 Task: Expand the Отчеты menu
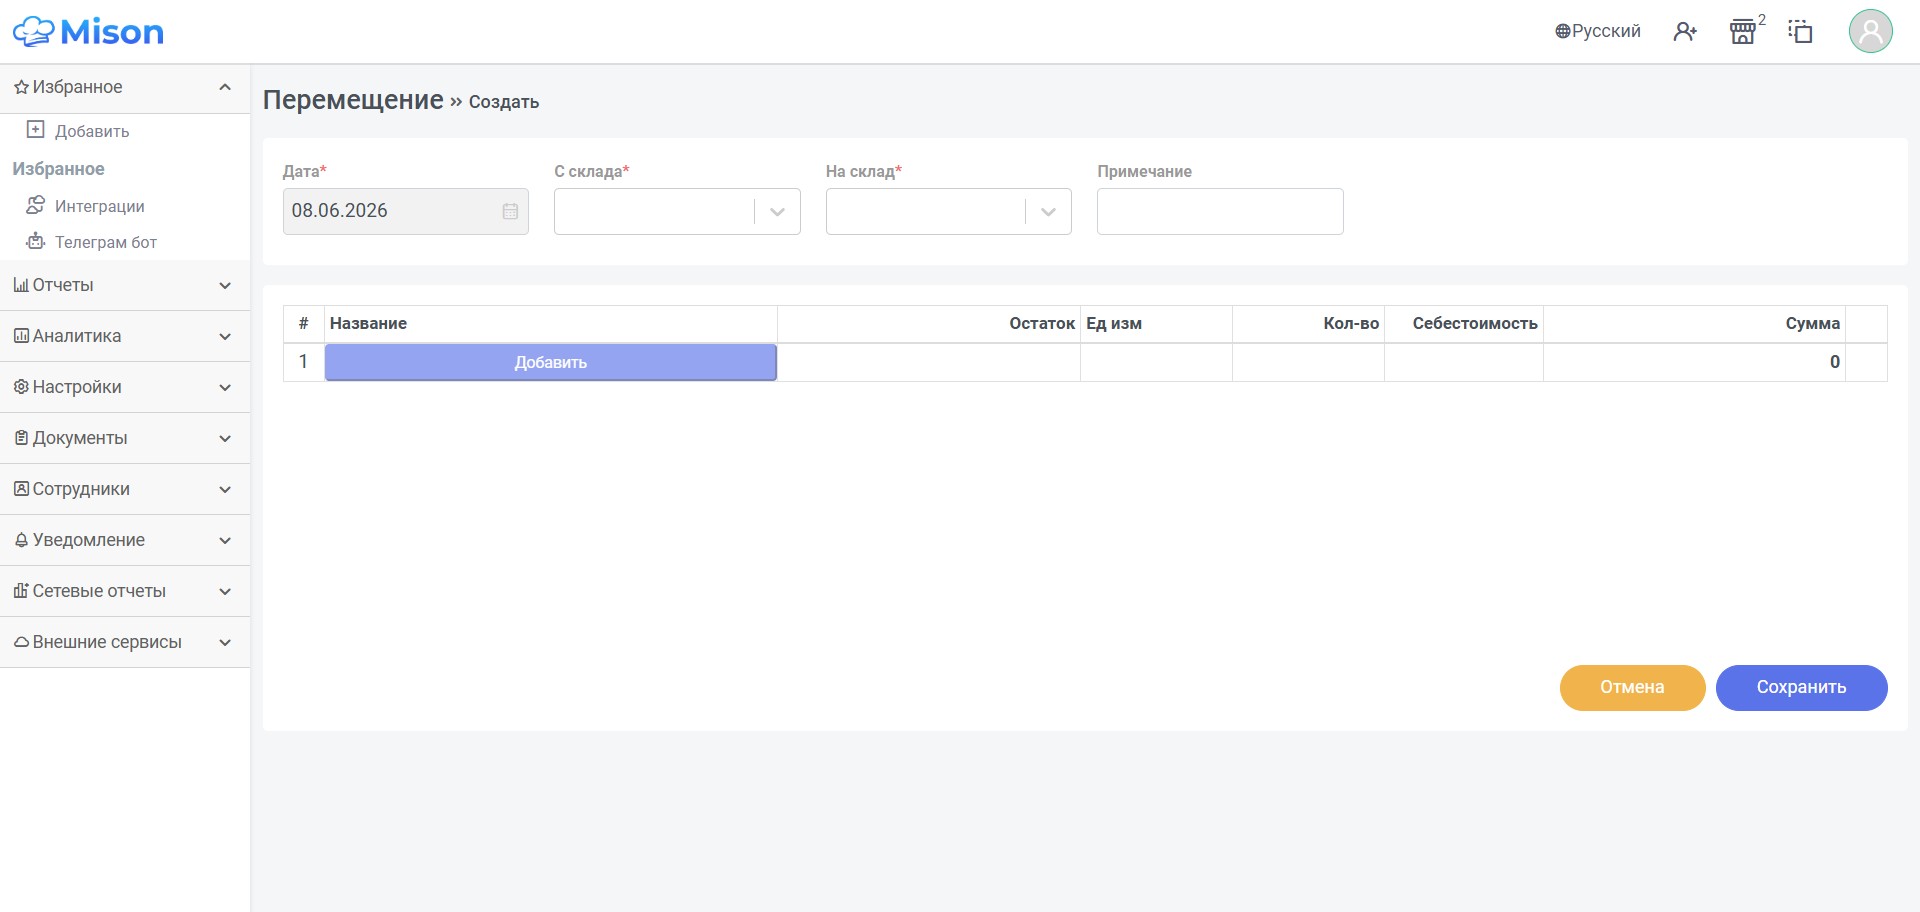pos(125,285)
